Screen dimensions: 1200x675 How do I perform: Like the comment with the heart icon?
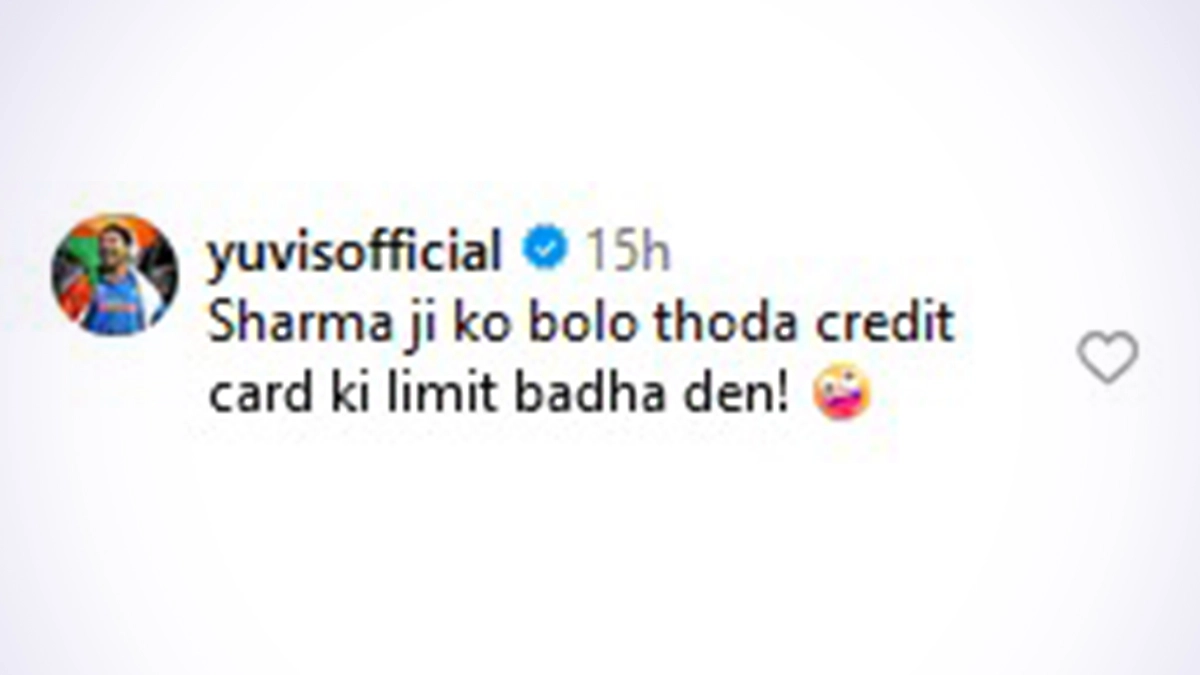pyautogui.click(x=1107, y=357)
